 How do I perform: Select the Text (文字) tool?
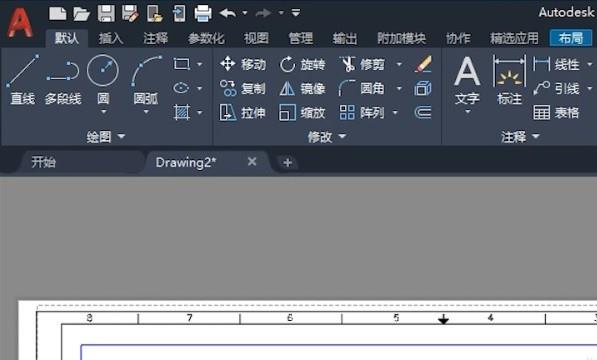click(467, 80)
